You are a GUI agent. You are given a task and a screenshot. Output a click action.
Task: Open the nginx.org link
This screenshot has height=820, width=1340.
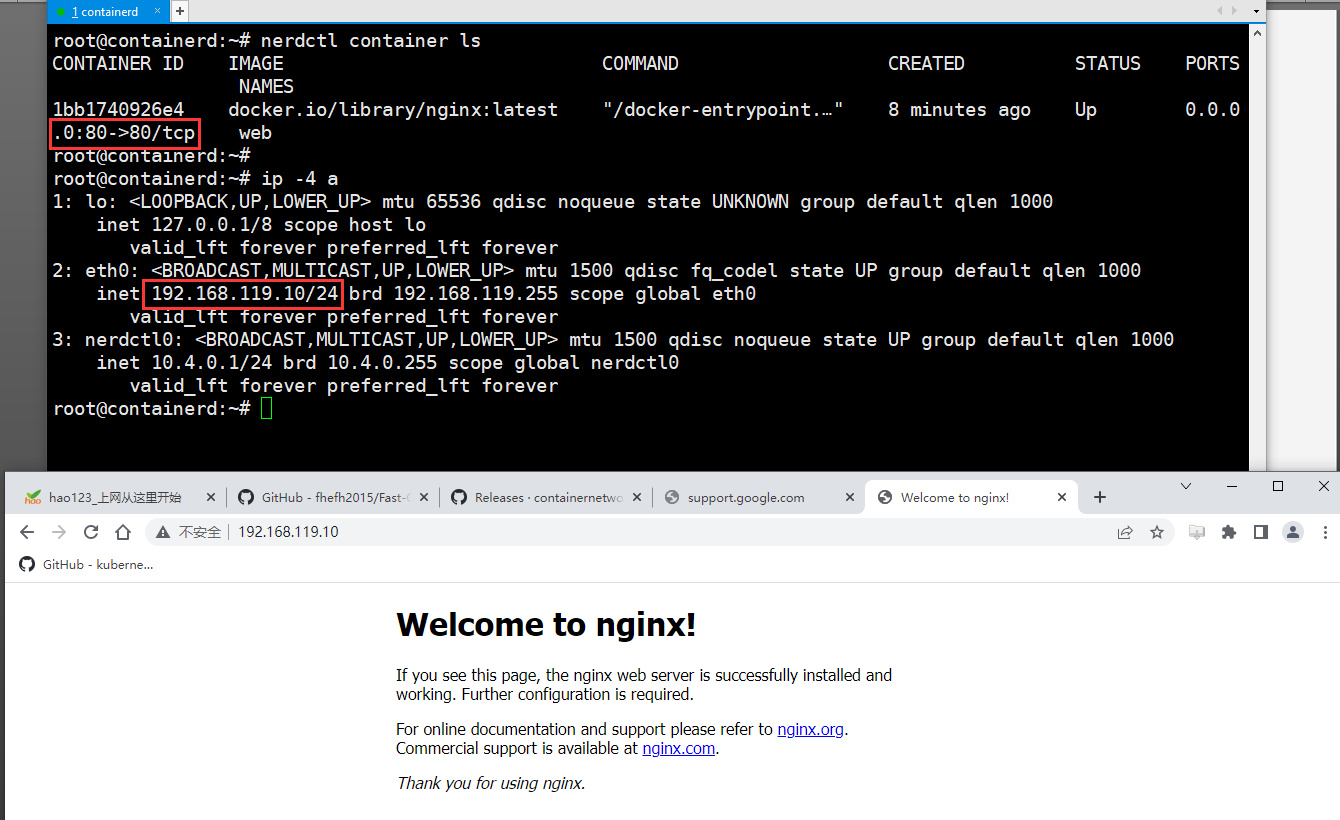click(x=811, y=729)
